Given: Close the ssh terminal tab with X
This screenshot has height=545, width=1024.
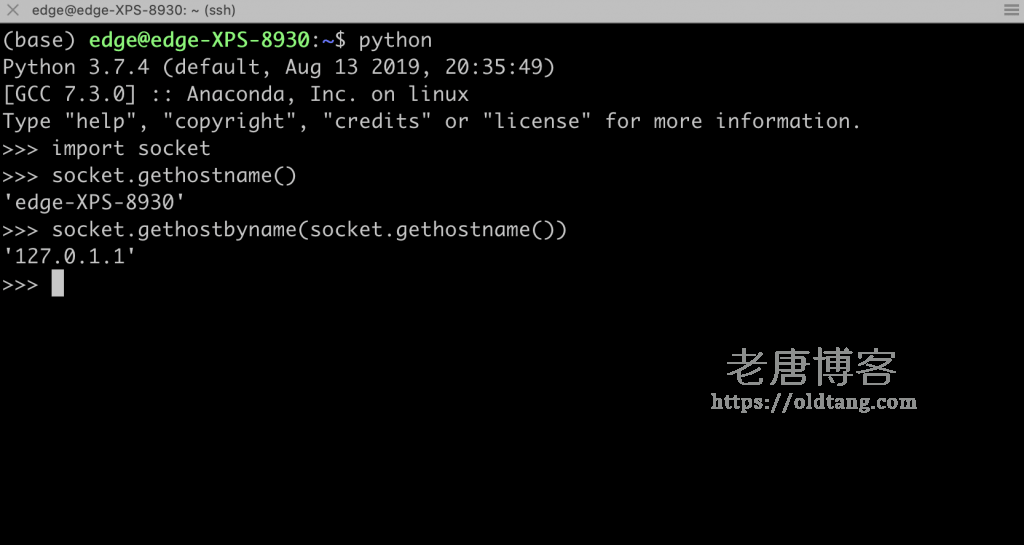Looking at the screenshot, I should [x=12, y=10].
